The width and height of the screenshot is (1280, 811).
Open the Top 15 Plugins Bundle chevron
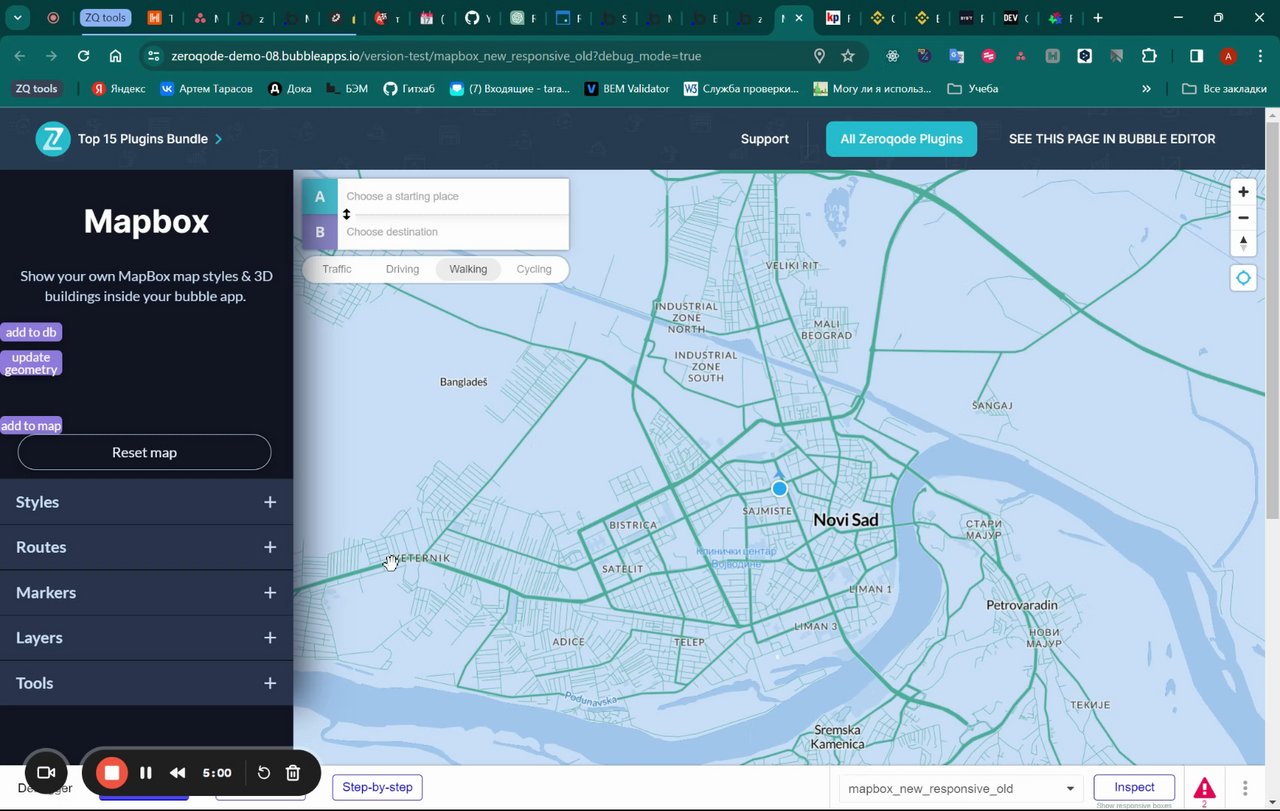tap(218, 139)
